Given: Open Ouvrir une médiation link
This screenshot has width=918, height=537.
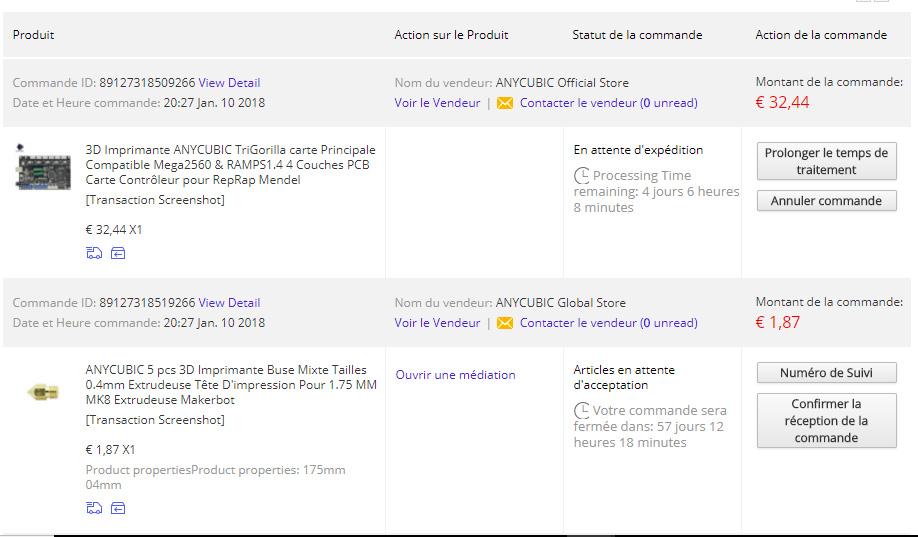Looking at the screenshot, I should [455, 375].
